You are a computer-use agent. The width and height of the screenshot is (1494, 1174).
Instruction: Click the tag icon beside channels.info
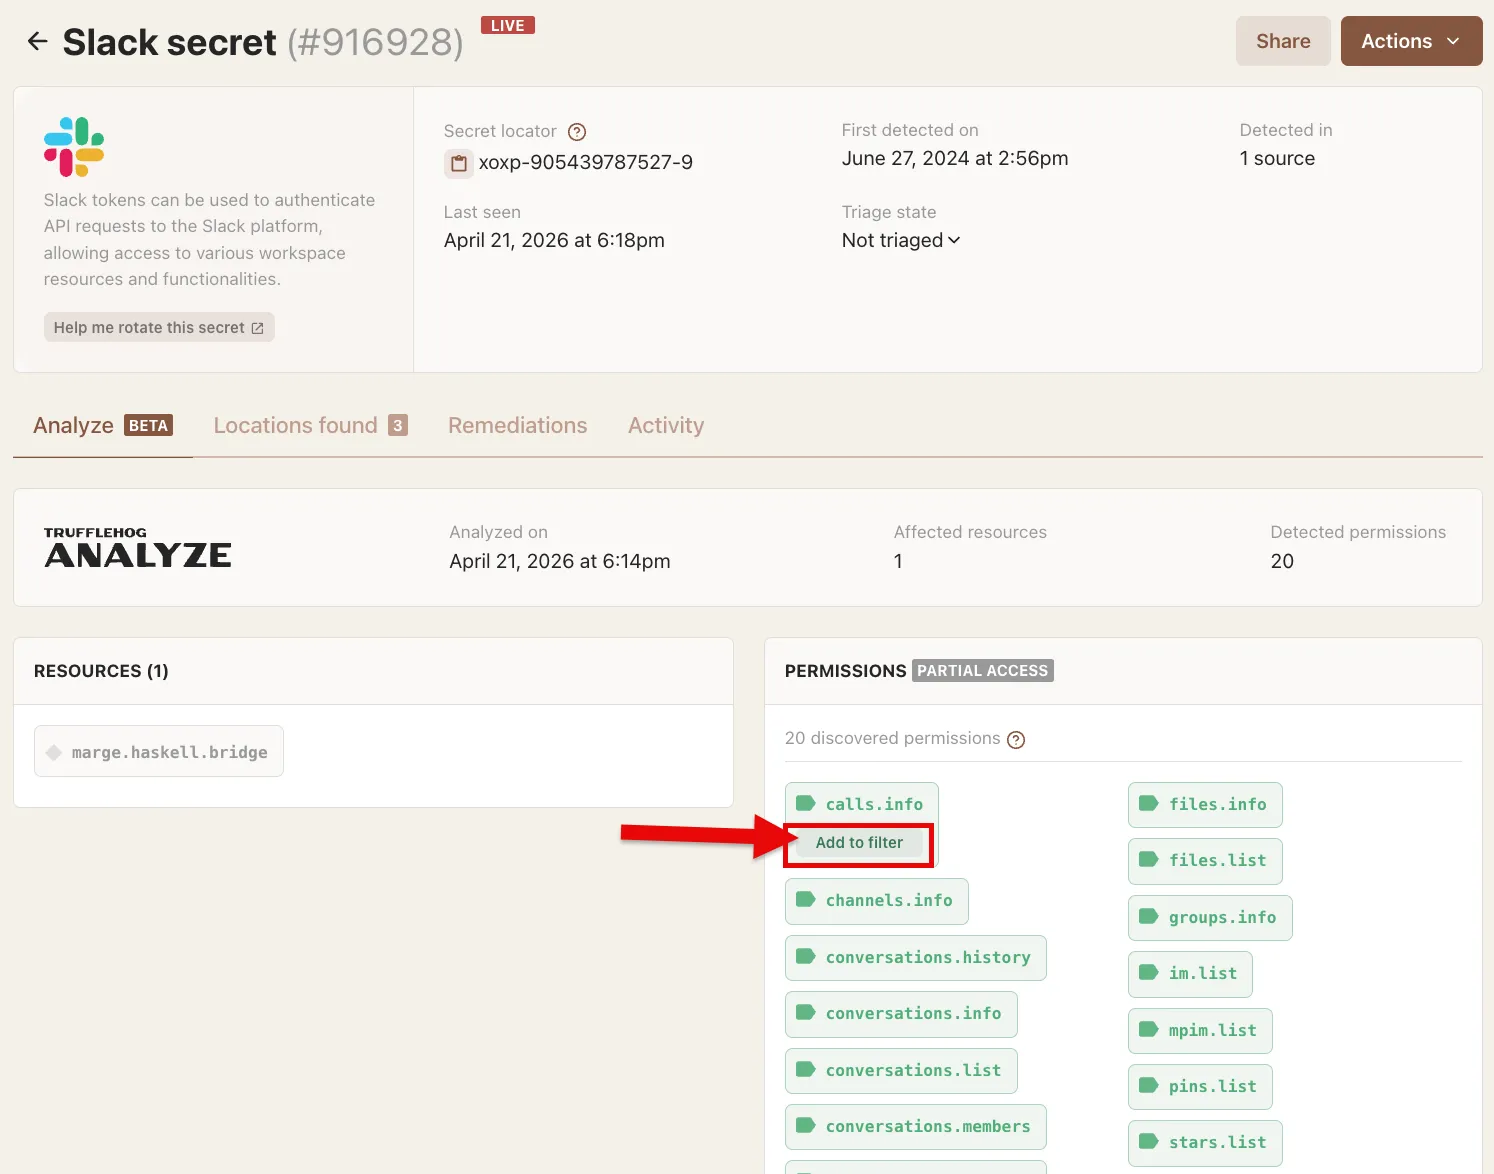coord(805,899)
